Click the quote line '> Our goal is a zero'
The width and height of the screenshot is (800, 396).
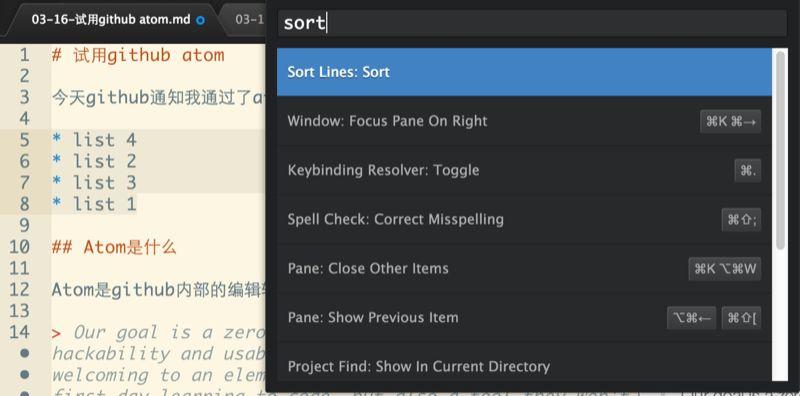[x=159, y=333]
